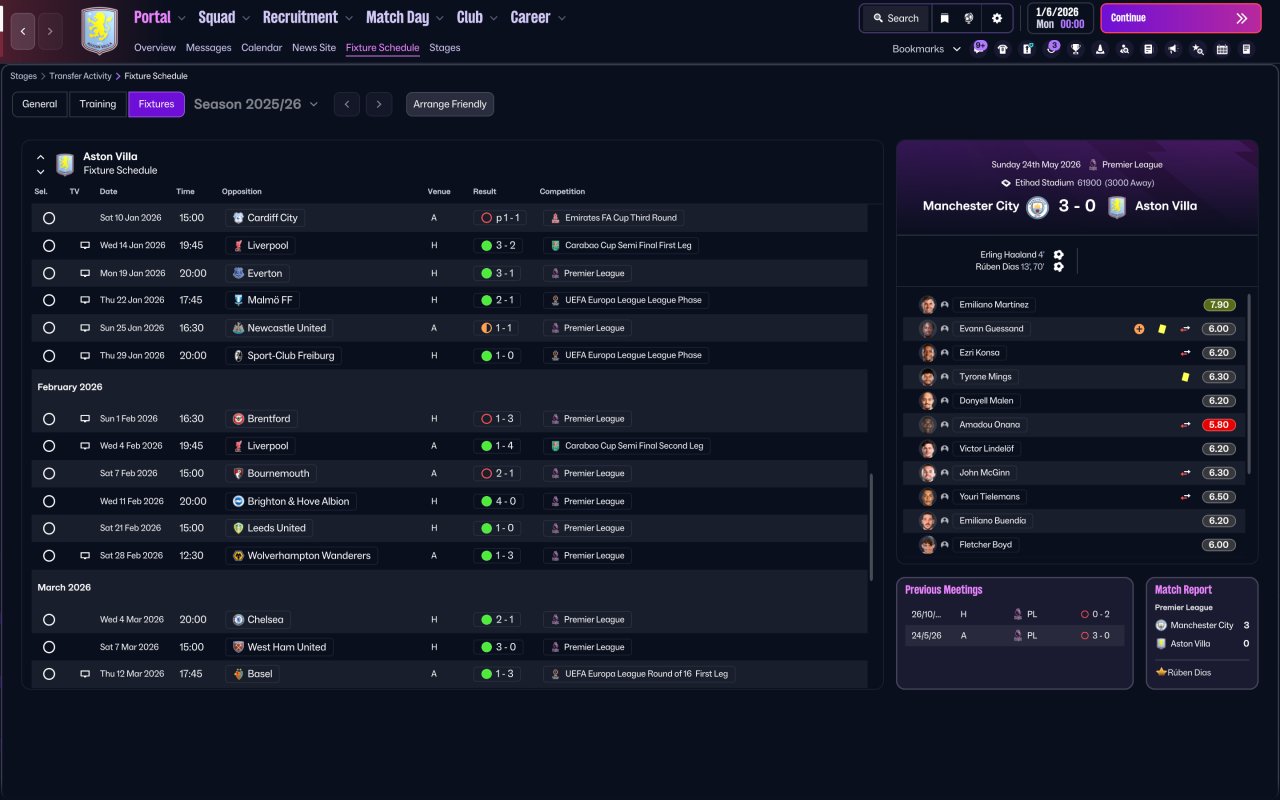This screenshot has height=800, width=1280.
Task: Click Evann Guessand's orange injury icon
Action: tap(1139, 329)
